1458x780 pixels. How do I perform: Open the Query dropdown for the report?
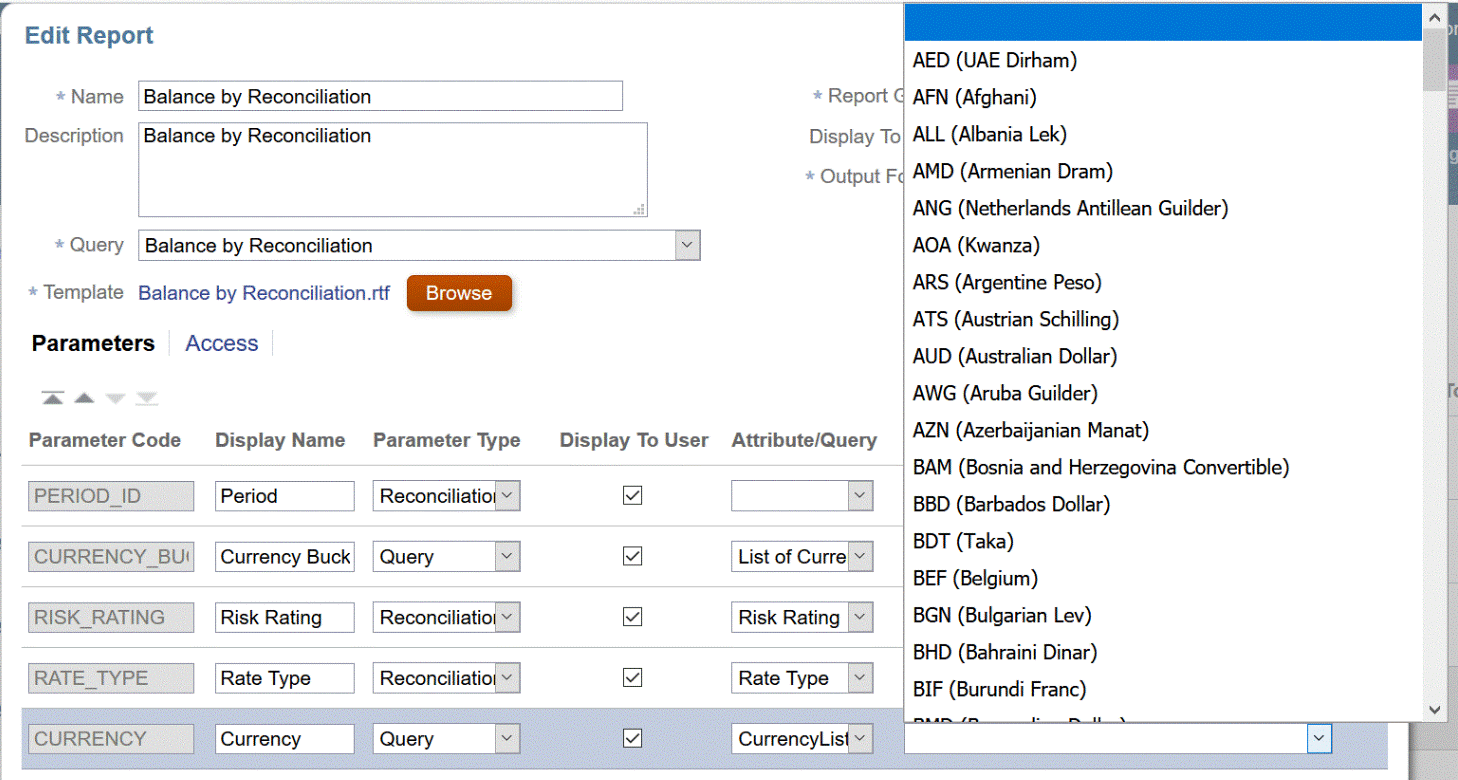[x=686, y=245]
